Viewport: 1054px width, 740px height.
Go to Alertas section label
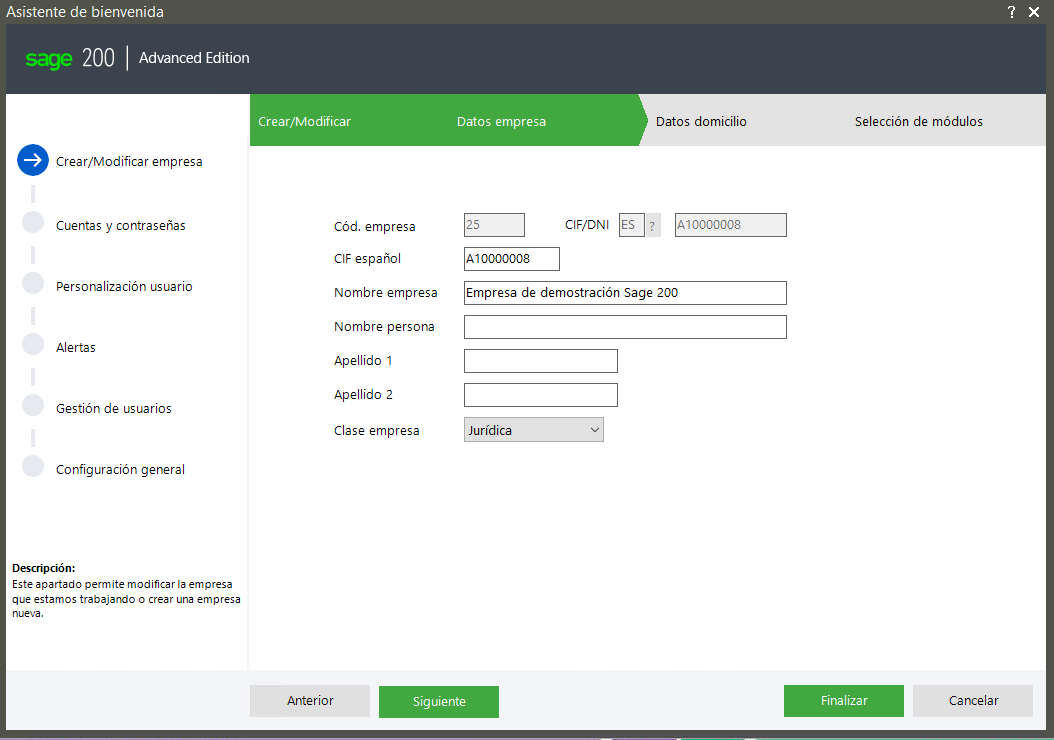click(x=76, y=347)
